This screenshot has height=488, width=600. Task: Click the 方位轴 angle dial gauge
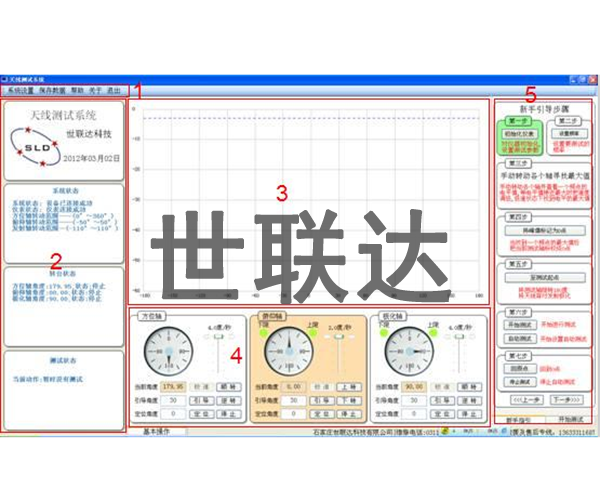[x=168, y=351]
